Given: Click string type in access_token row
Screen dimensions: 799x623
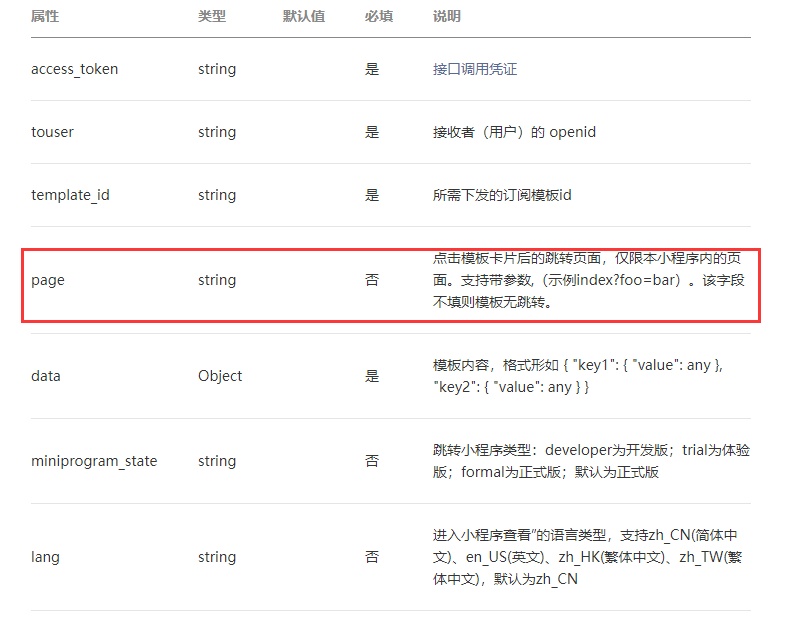Looking at the screenshot, I should [217, 69].
